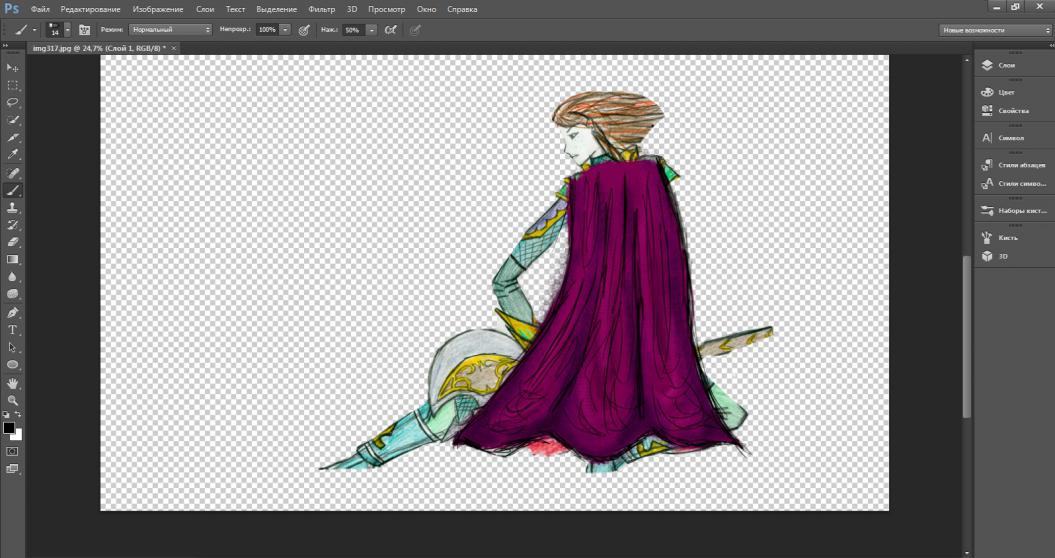This screenshot has height=558, width=1055.
Task: Pick the Eyedropper tool
Action: 13,154
